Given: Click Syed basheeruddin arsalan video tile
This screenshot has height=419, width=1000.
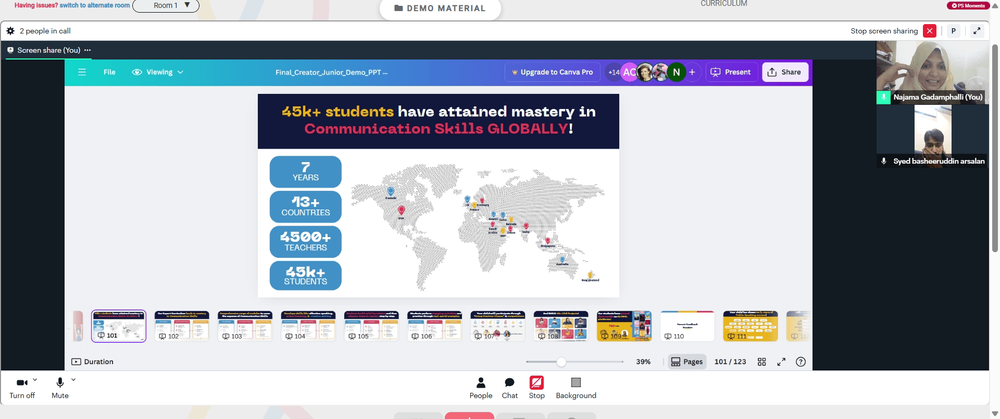Looking at the screenshot, I should pyautogui.click(x=932, y=136).
